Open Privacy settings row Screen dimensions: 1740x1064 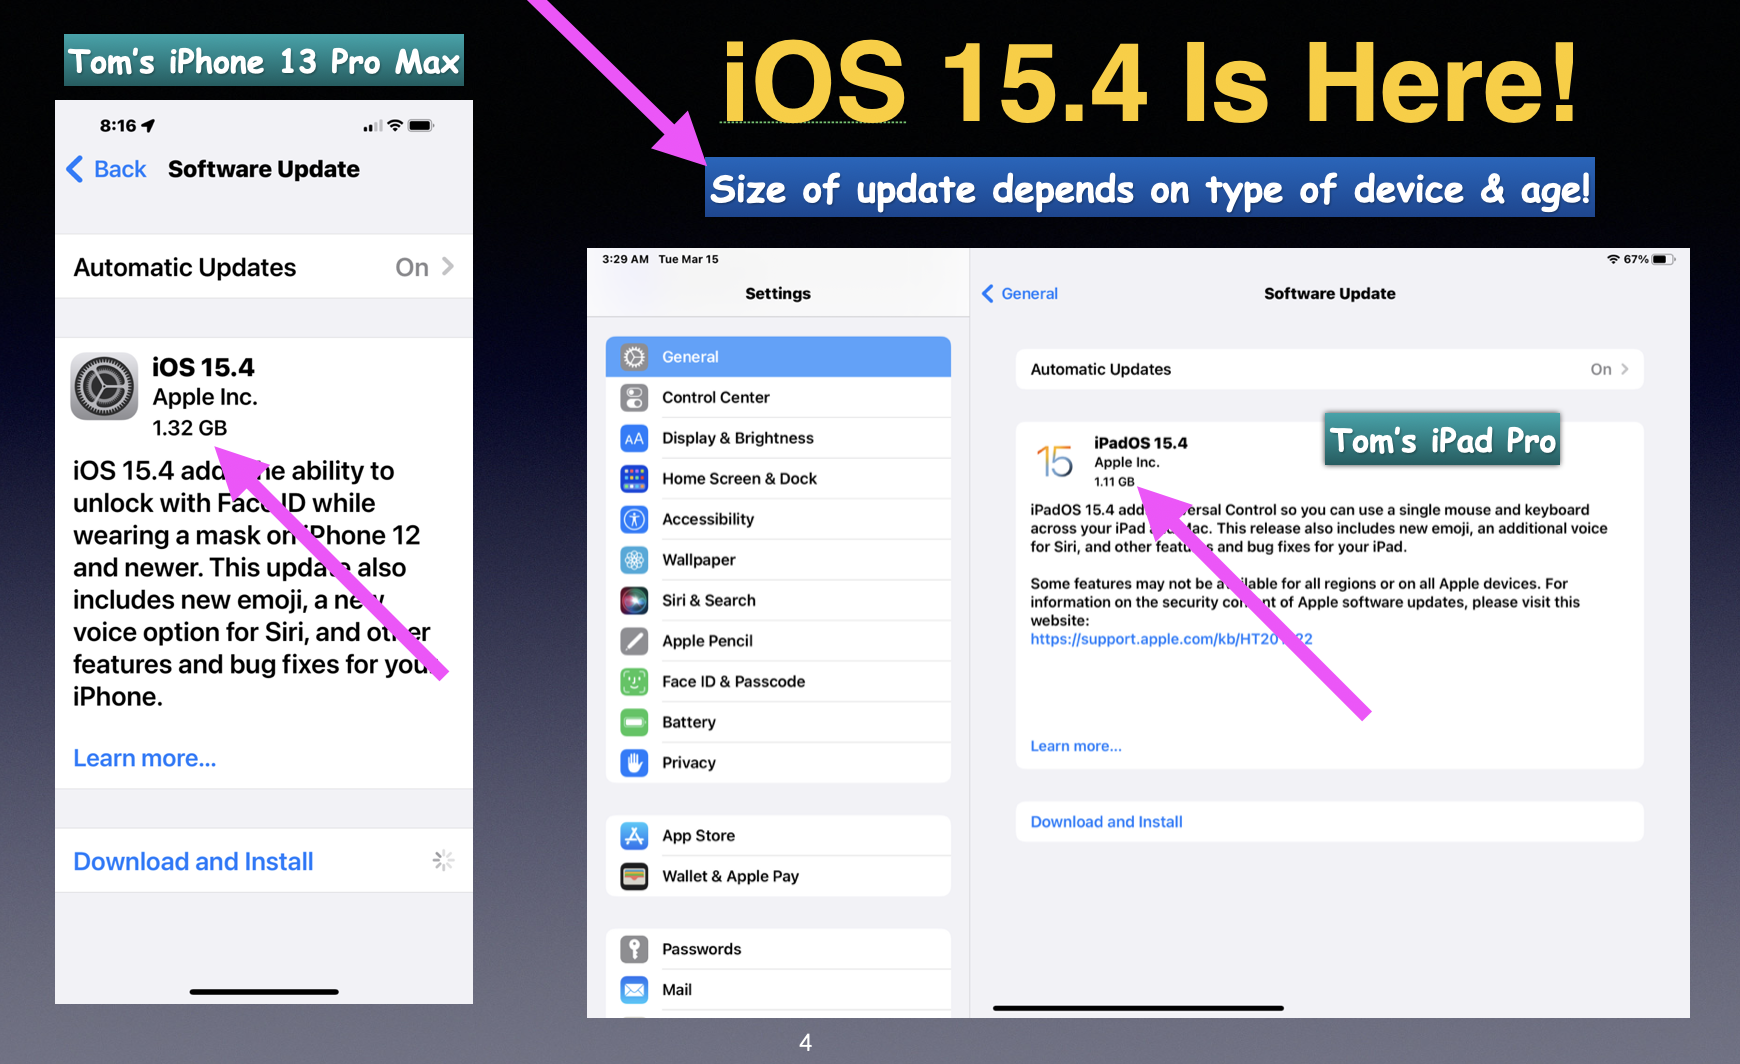pyautogui.click(x=778, y=763)
